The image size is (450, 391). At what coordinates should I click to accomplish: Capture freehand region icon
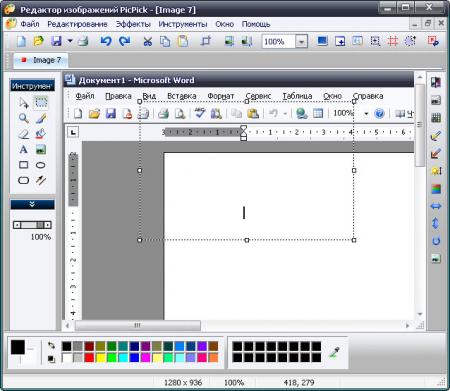pos(410,41)
